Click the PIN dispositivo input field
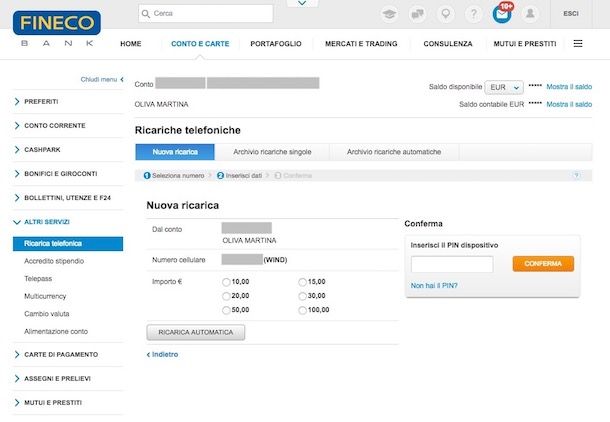This screenshot has height=422, width=610. [x=452, y=264]
